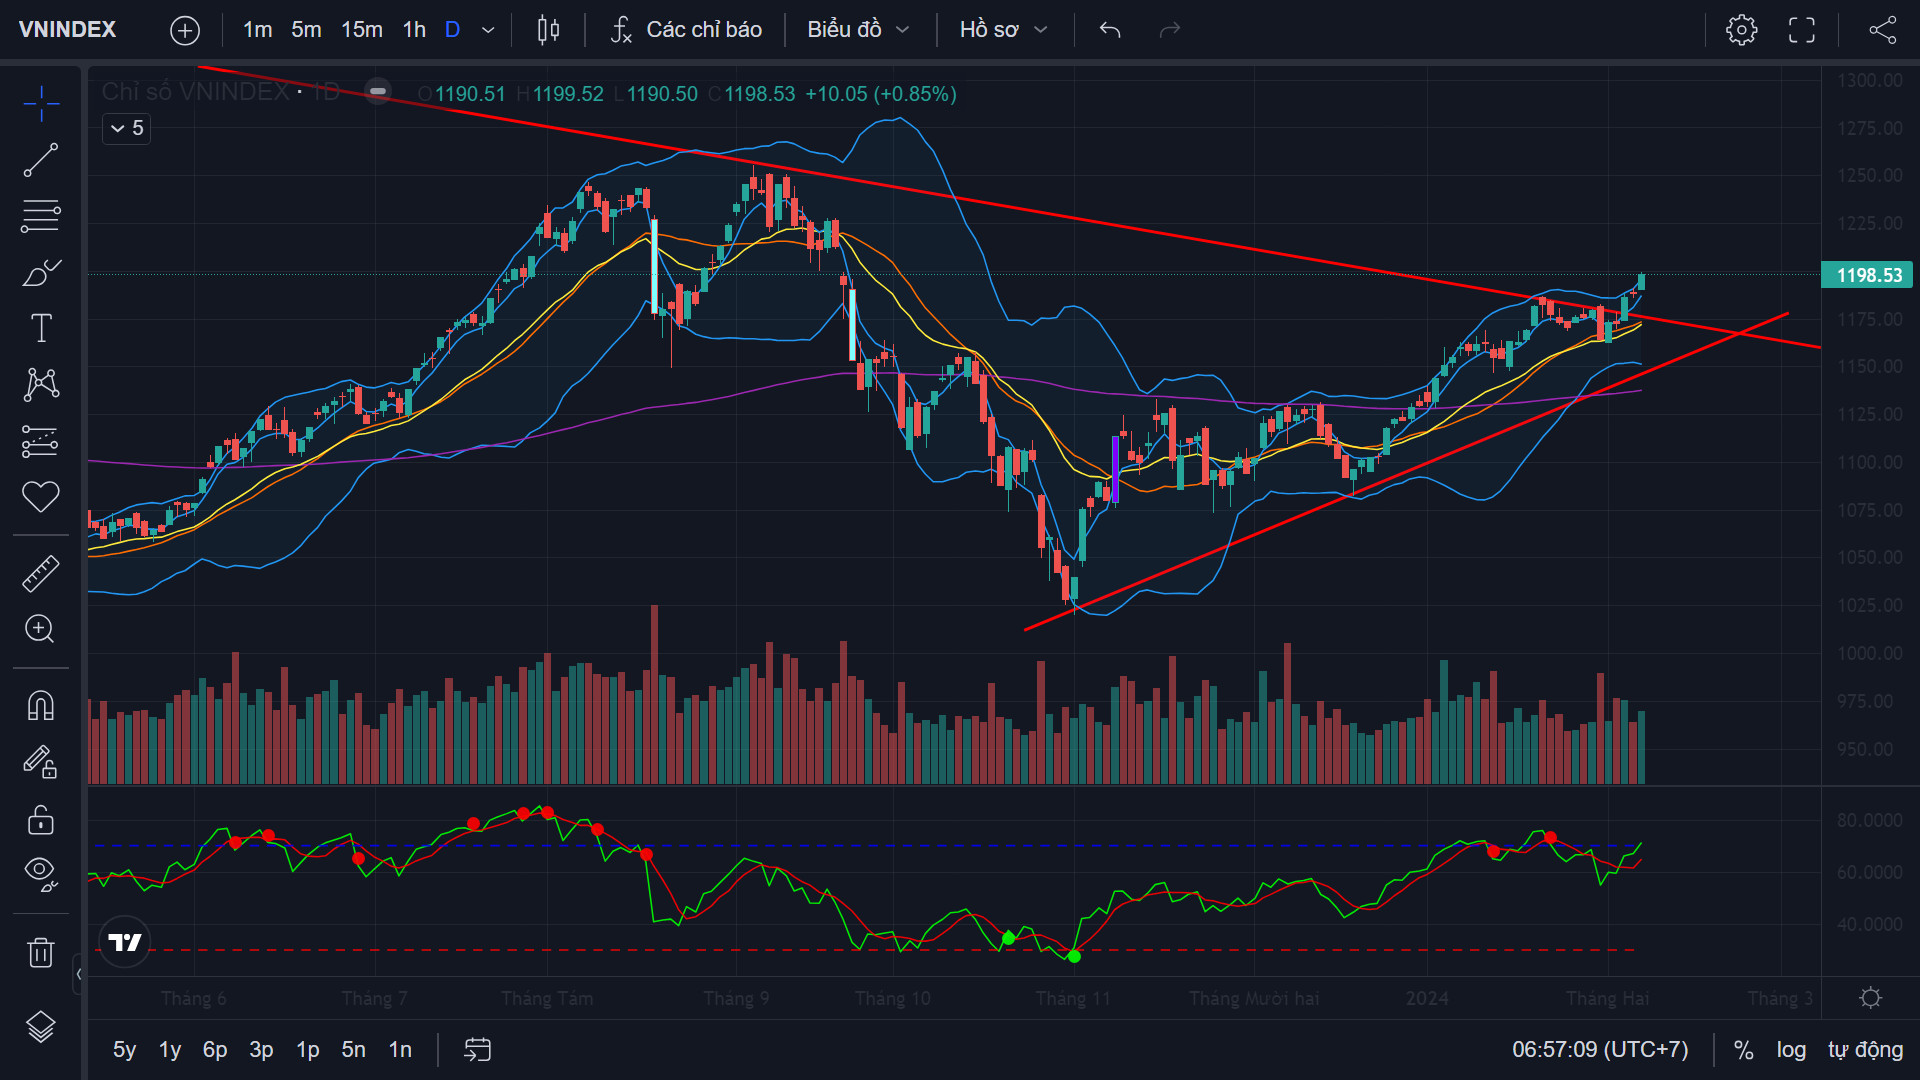The image size is (1920, 1080).
Task: Toggle tự động auto scale
Action: click(x=1866, y=1049)
